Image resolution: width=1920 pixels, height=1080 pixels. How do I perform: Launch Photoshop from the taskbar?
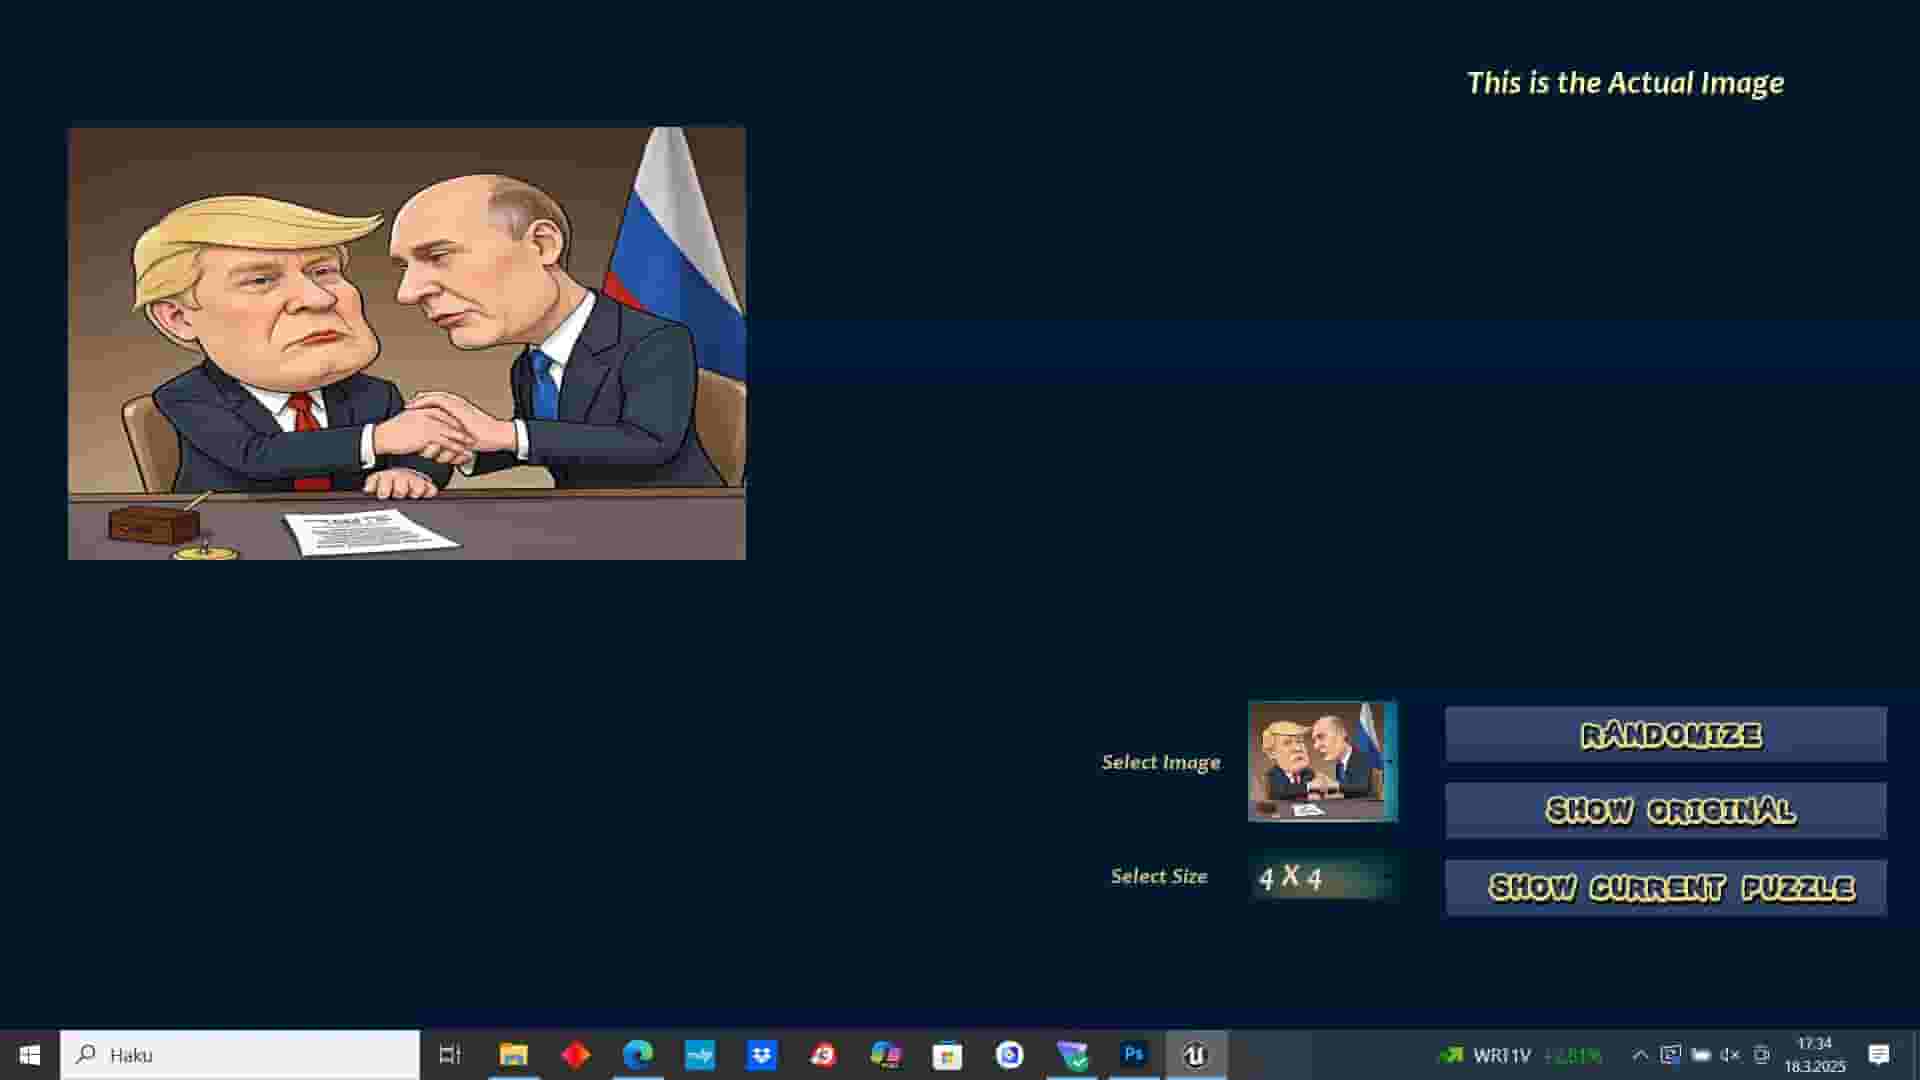click(x=1135, y=1055)
